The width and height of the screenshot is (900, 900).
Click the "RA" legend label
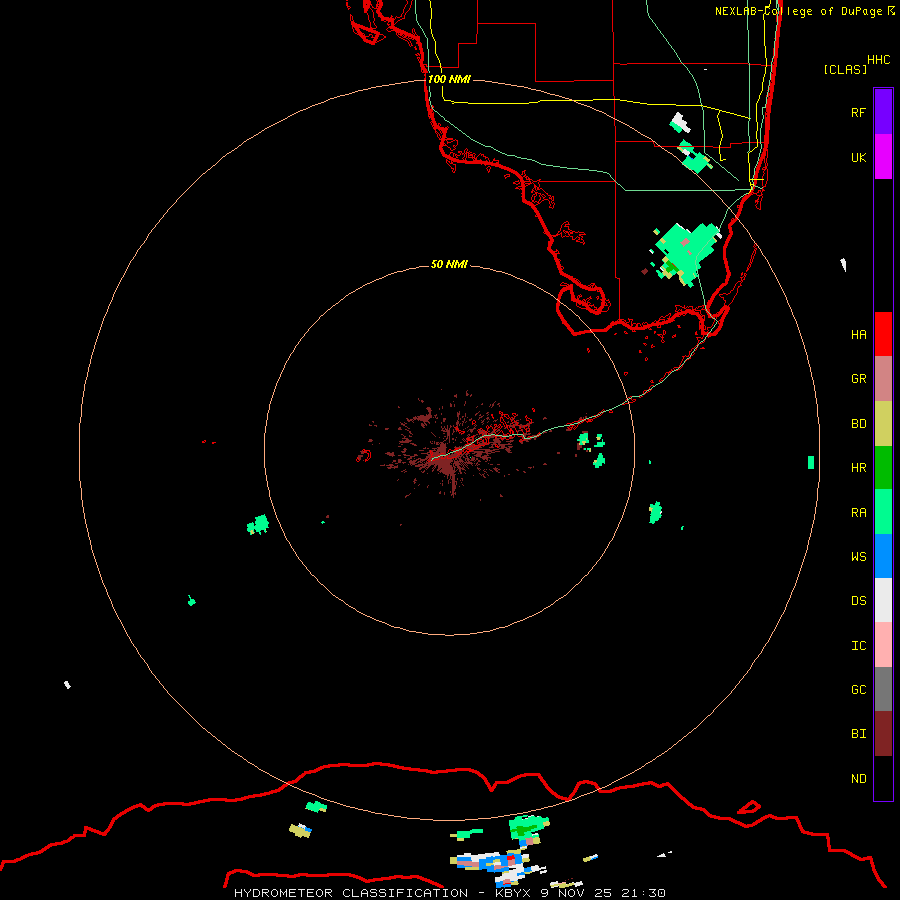pos(858,513)
